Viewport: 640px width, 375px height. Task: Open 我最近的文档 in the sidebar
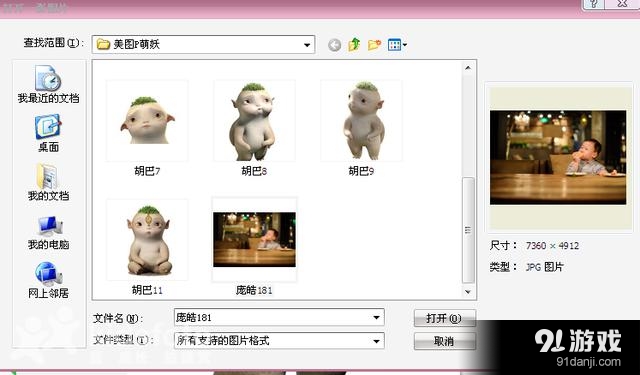coord(48,84)
